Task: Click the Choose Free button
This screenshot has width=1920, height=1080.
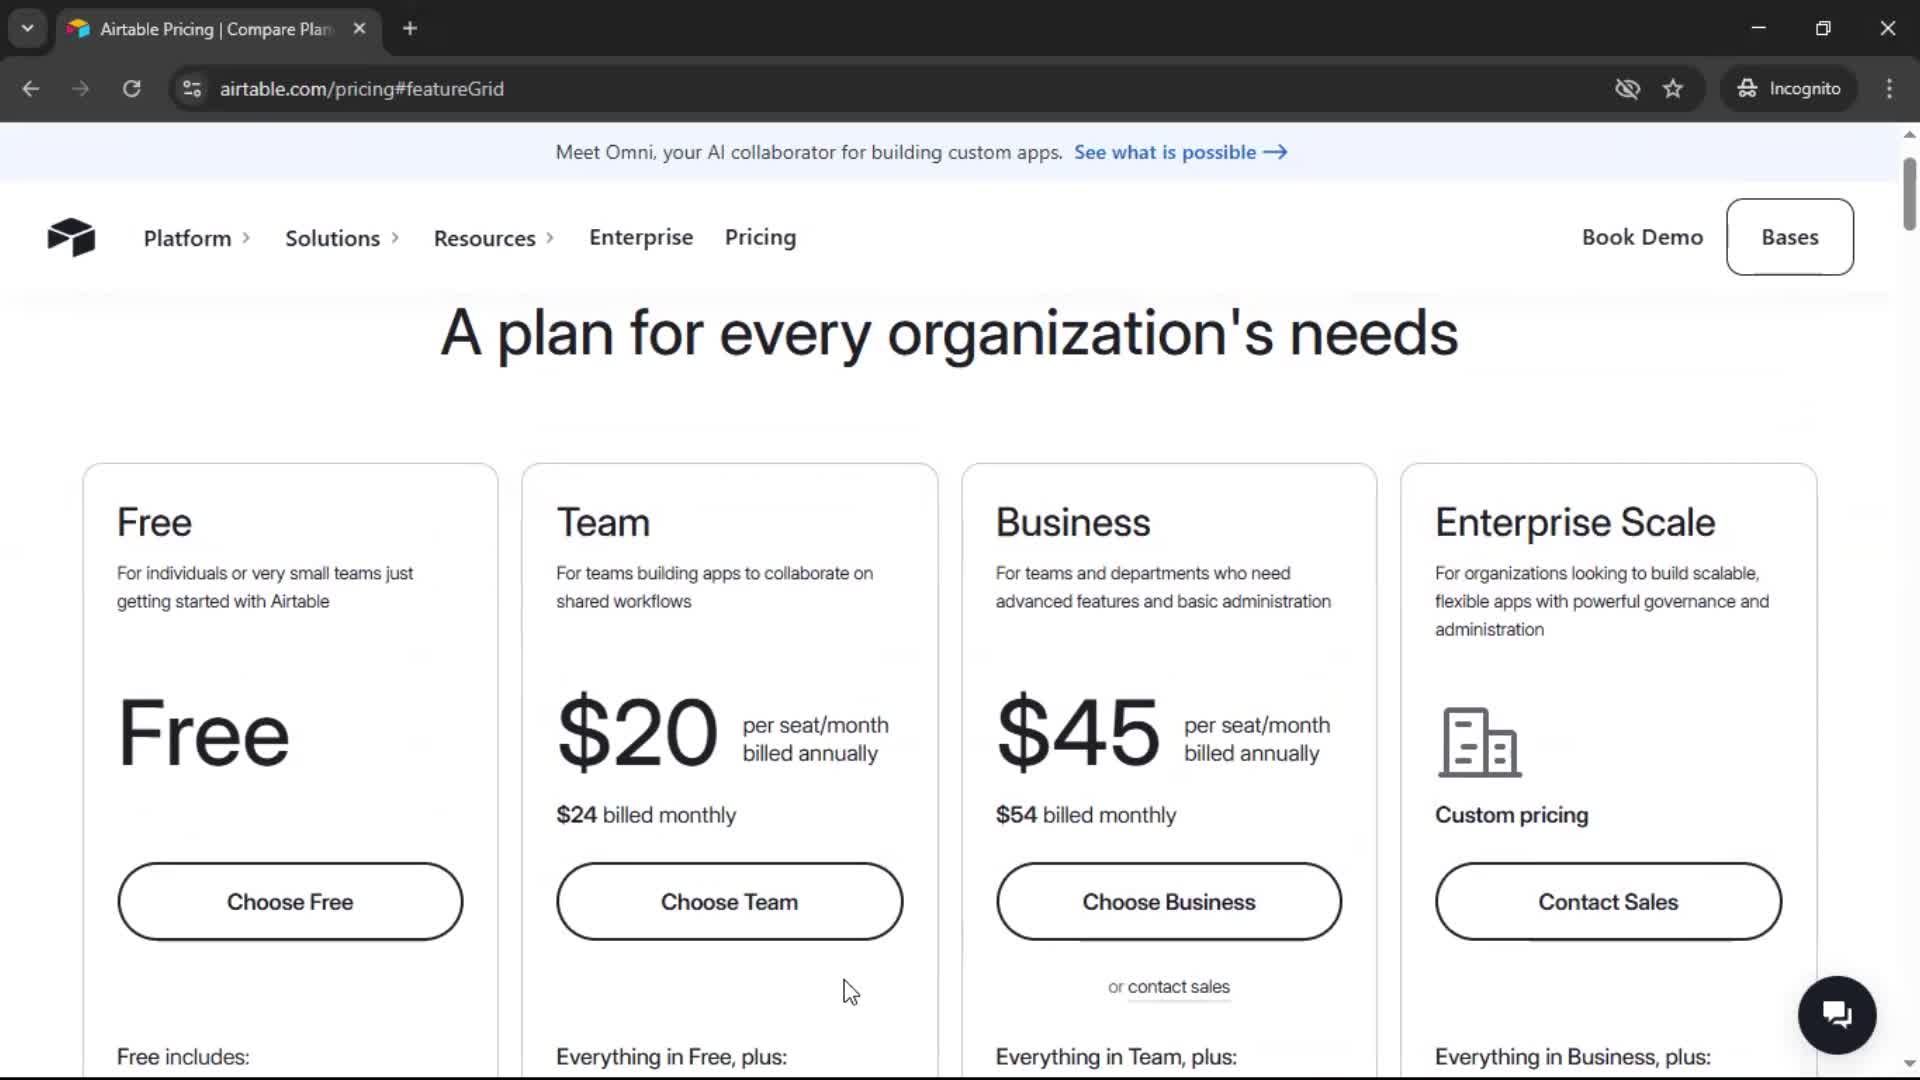Action: point(290,901)
